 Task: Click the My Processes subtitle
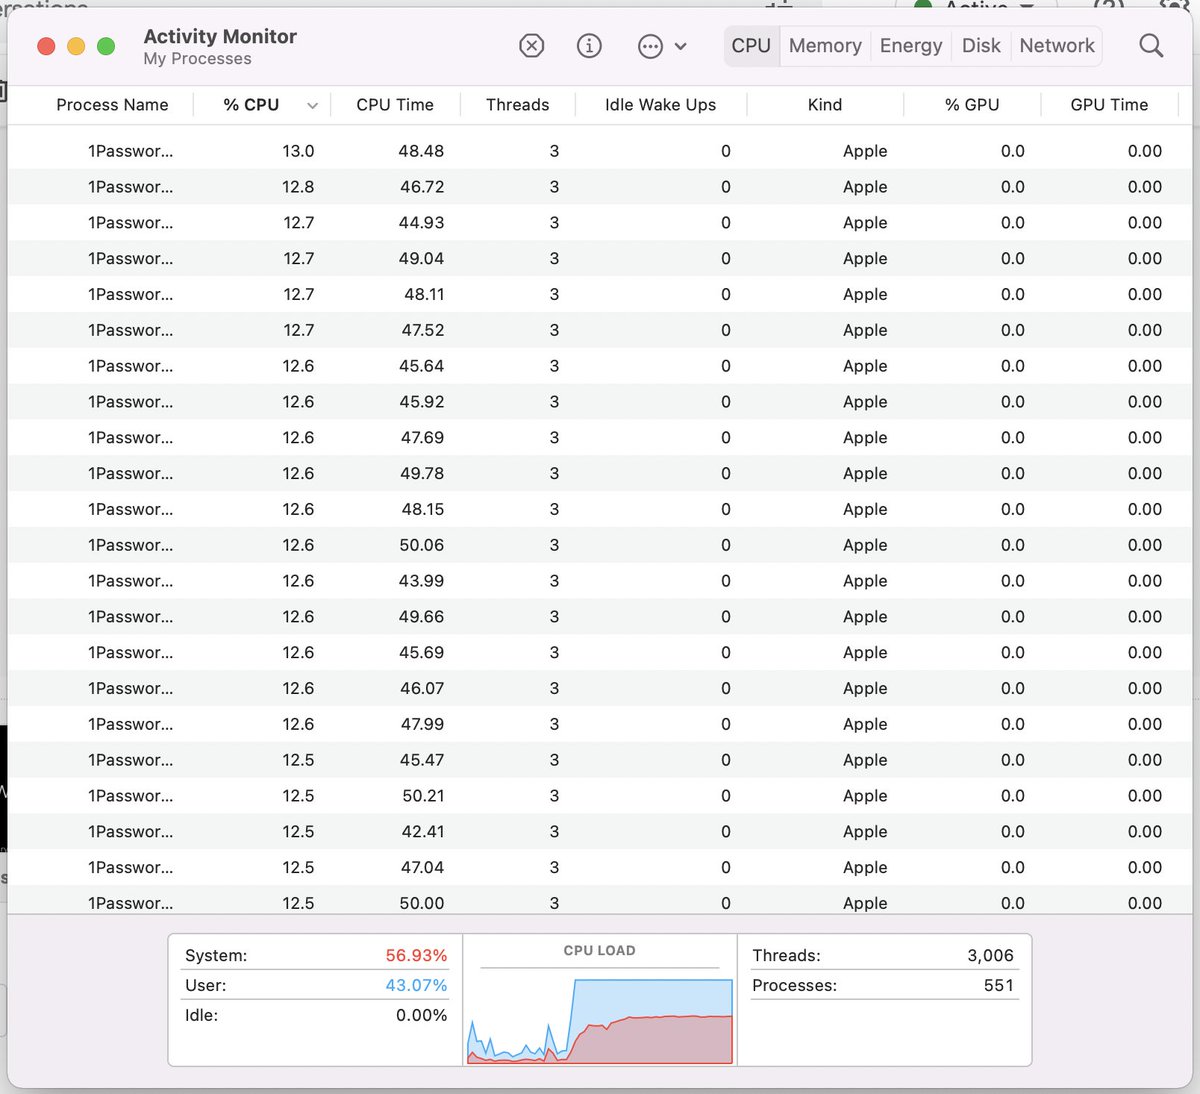(197, 59)
